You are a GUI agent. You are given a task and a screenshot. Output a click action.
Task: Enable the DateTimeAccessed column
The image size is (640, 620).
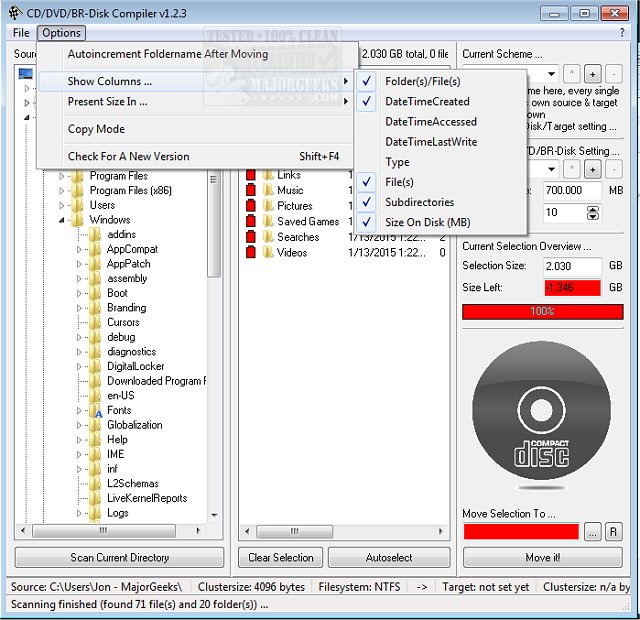[441, 122]
